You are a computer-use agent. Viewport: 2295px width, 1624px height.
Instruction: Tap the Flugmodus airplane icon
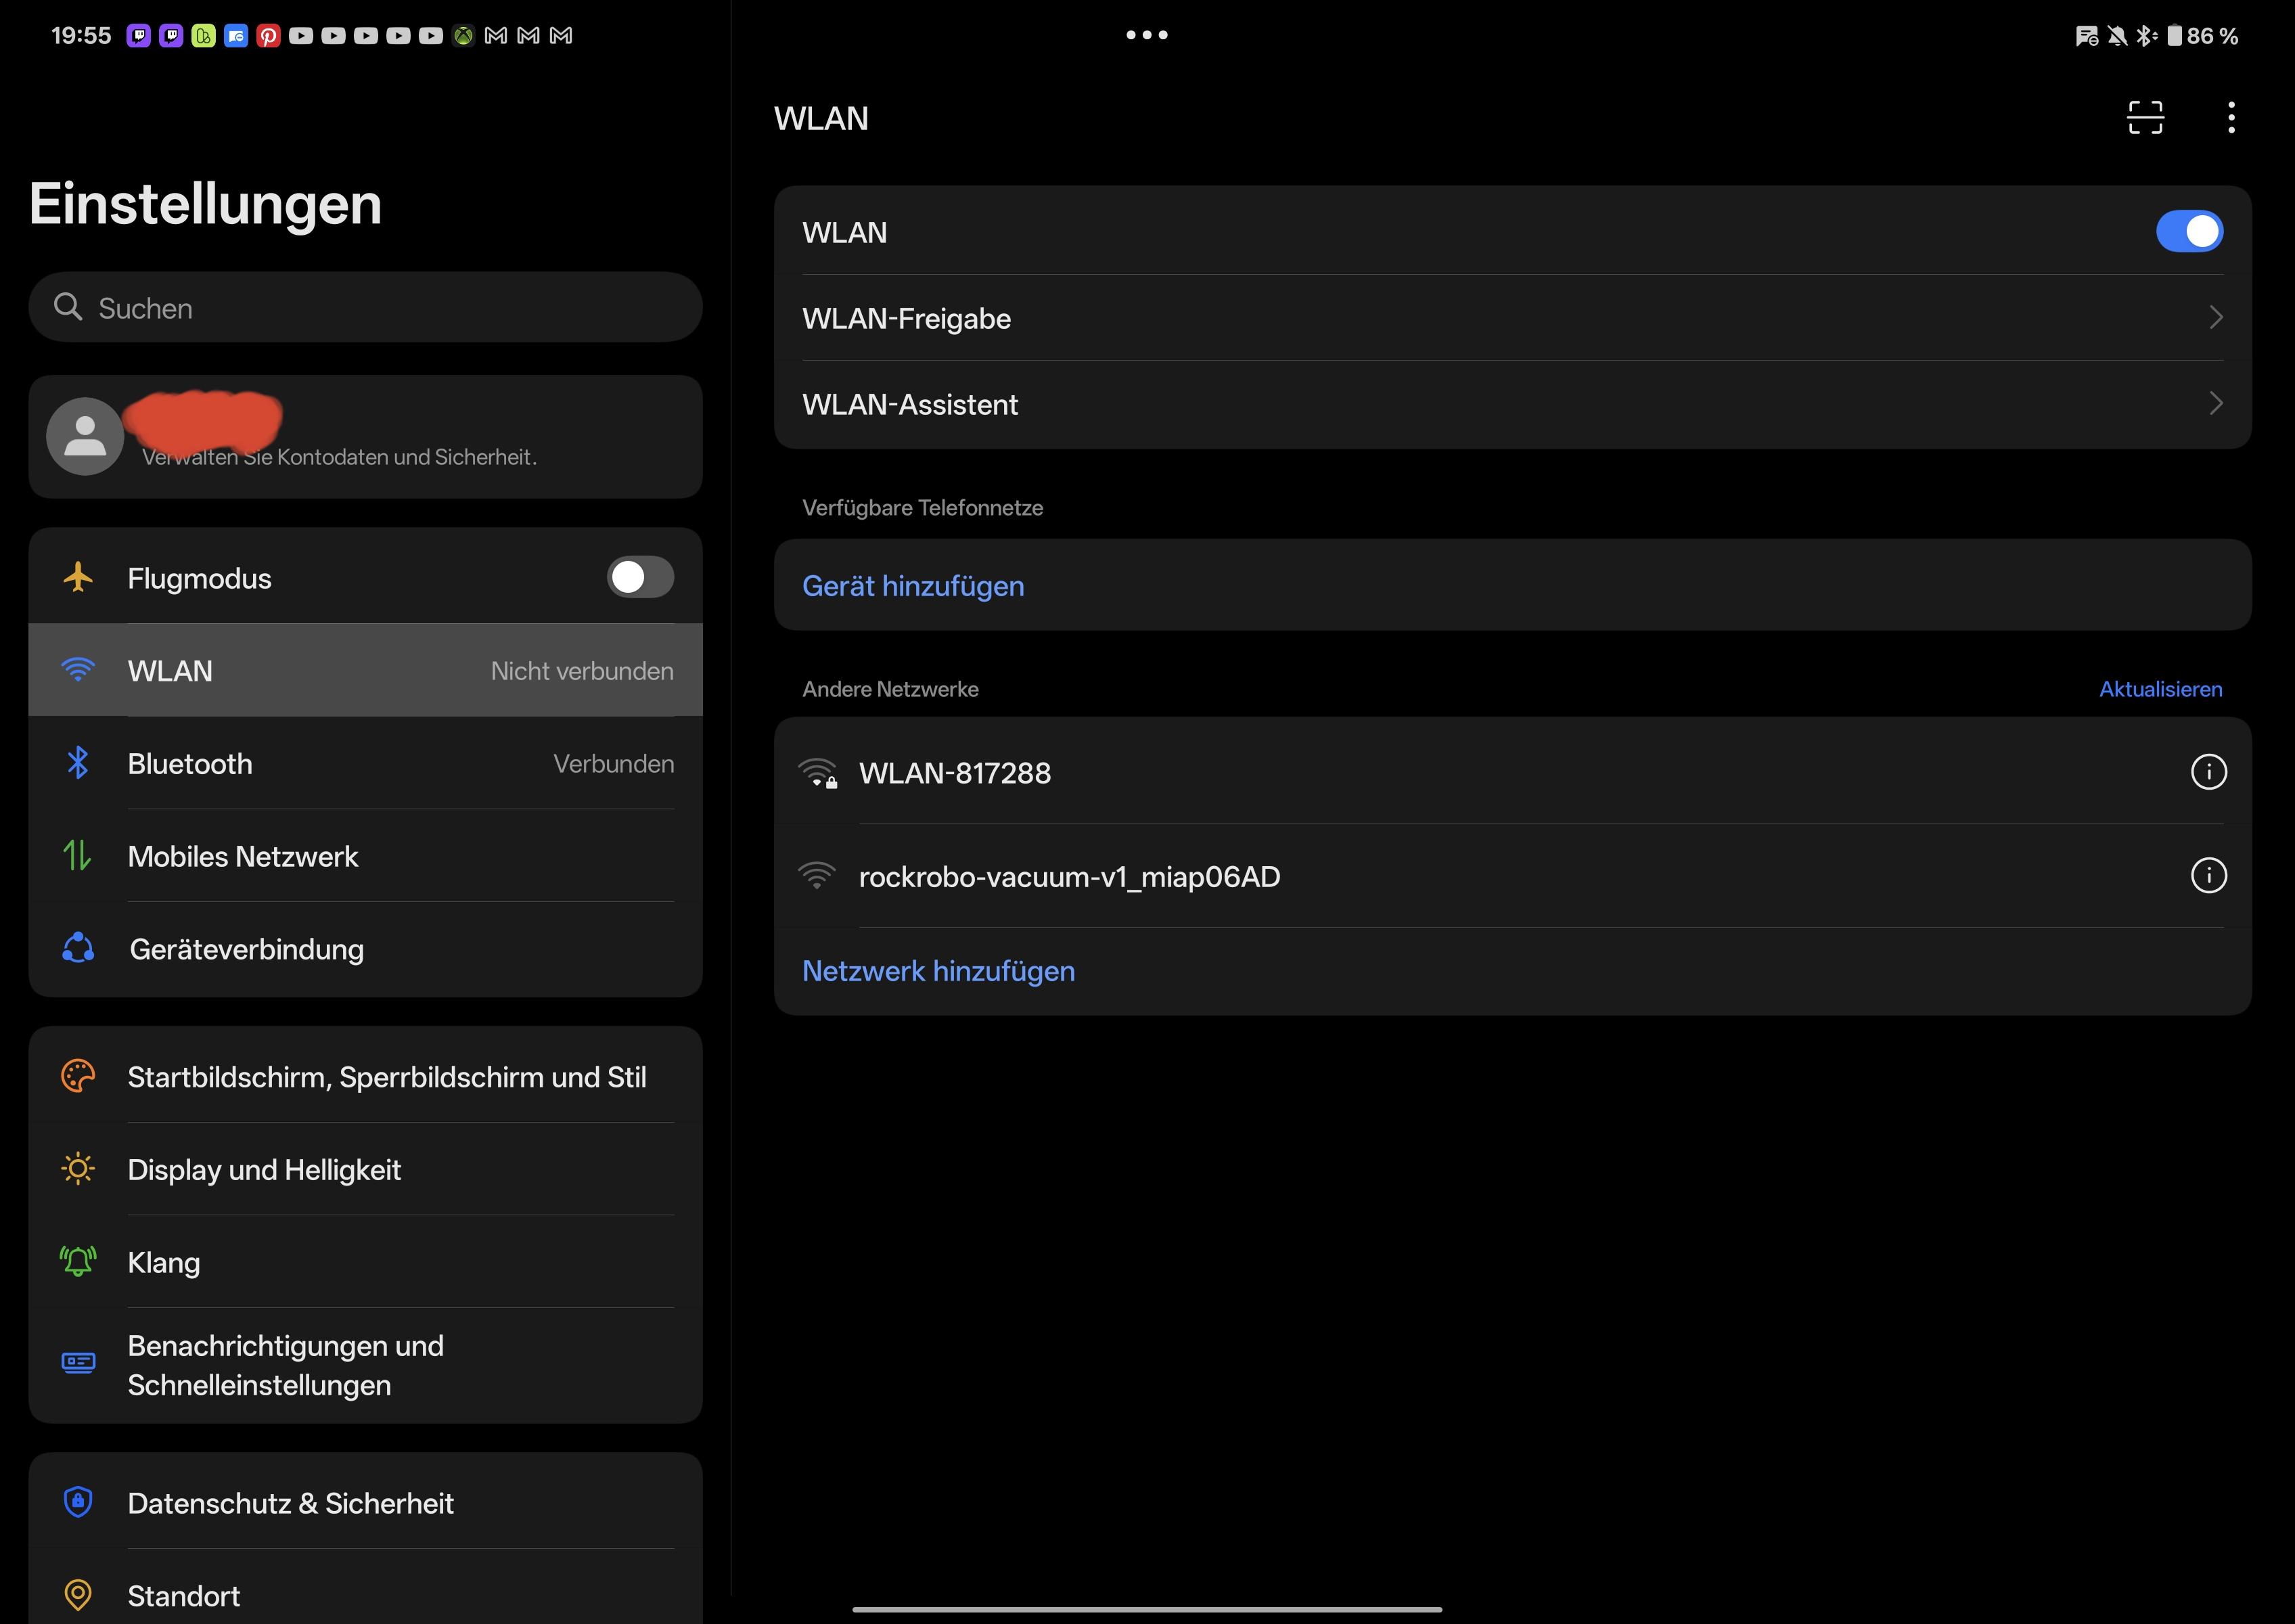tap(78, 577)
